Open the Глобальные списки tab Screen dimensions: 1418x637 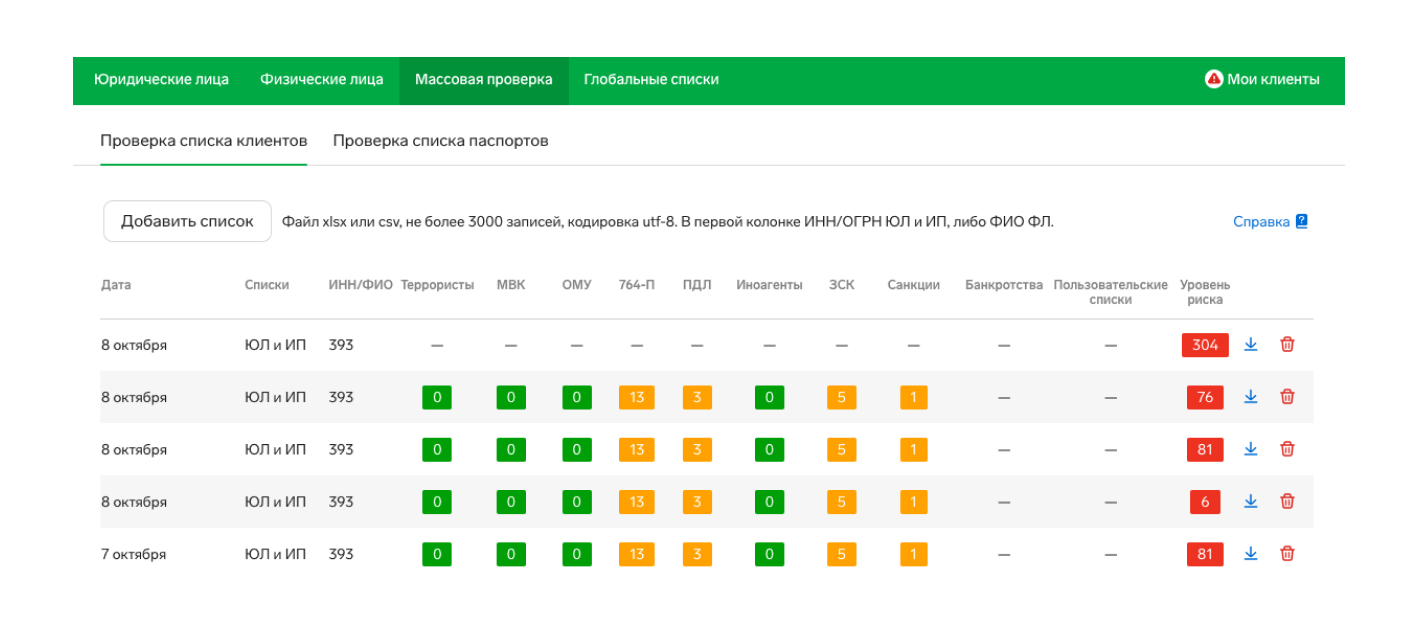tap(651, 80)
